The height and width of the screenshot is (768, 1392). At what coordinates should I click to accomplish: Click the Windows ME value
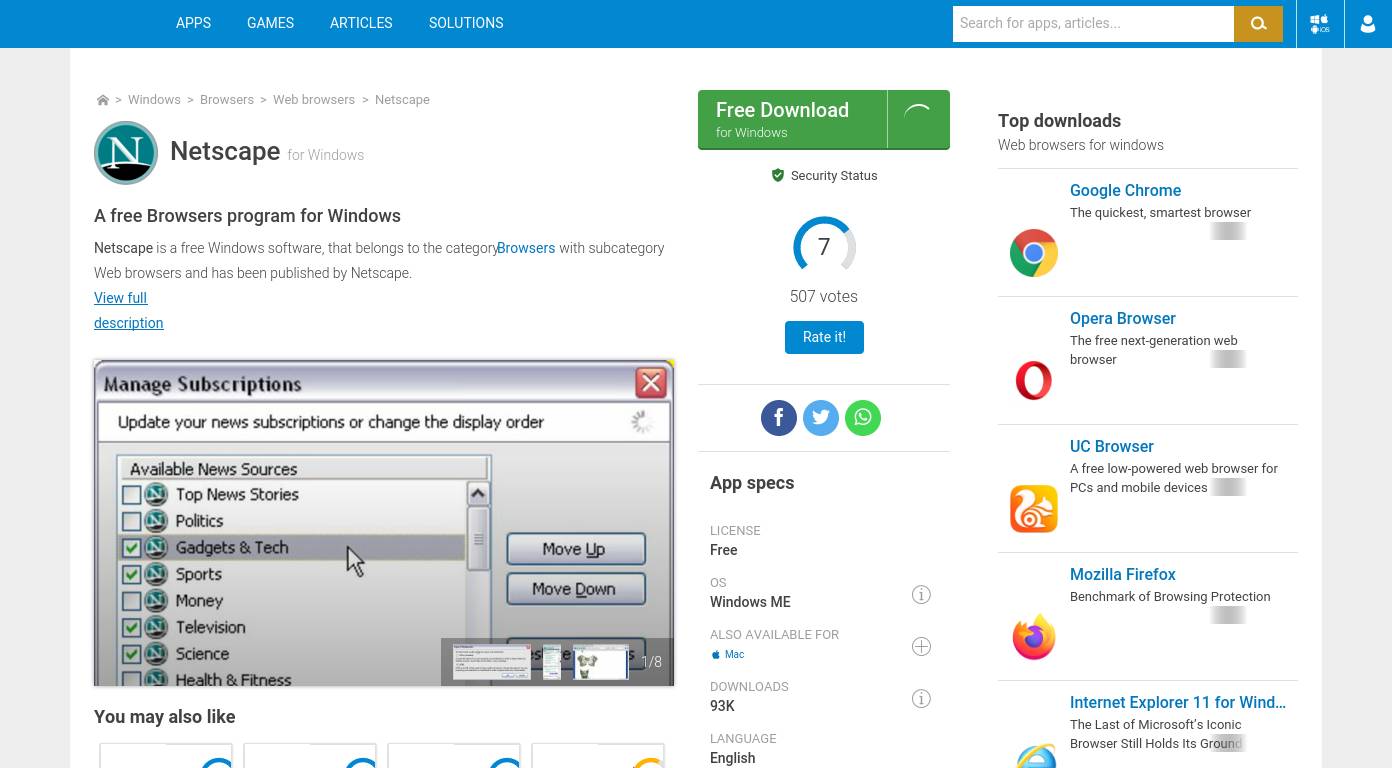click(750, 602)
